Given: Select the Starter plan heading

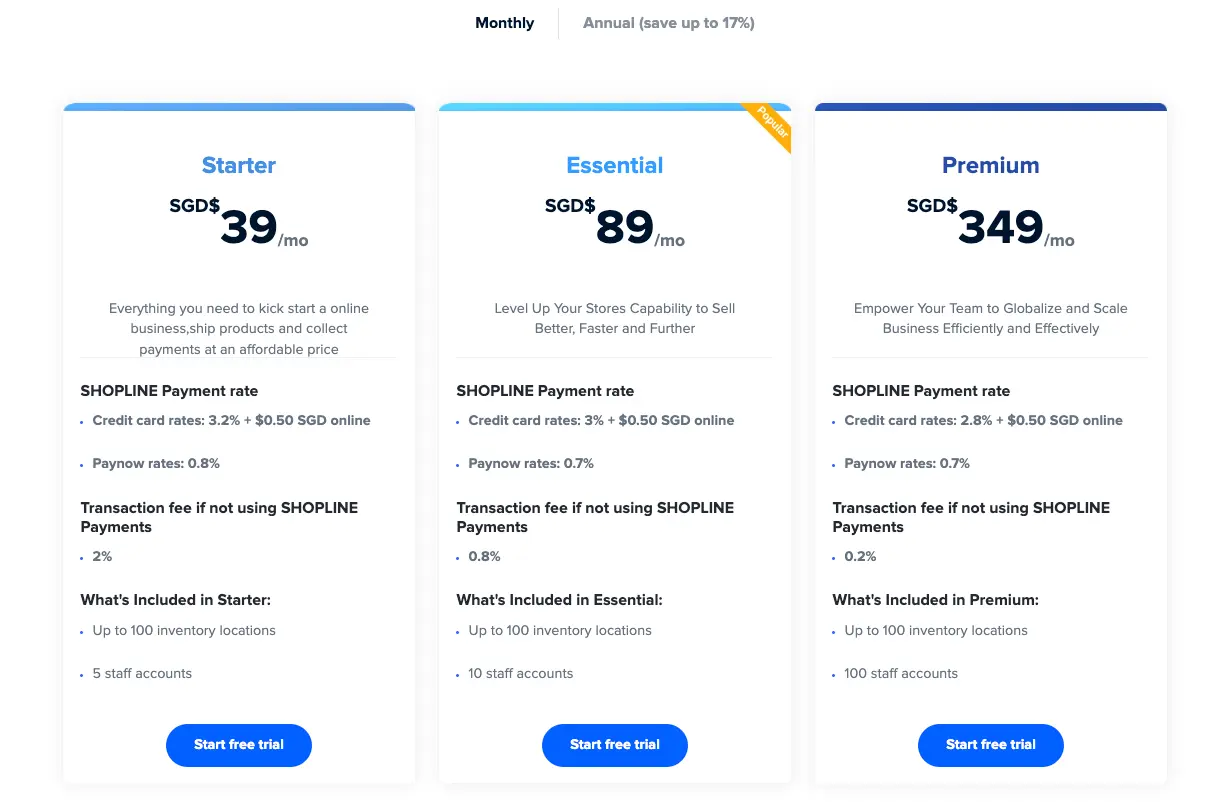Looking at the screenshot, I should coord(239,165).
